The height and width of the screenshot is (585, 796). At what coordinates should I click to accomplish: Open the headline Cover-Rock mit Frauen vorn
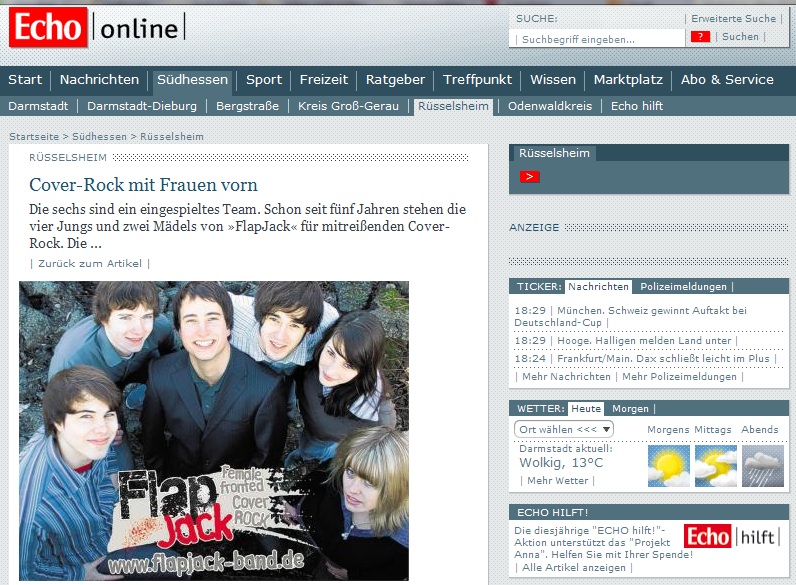(143, 185)
